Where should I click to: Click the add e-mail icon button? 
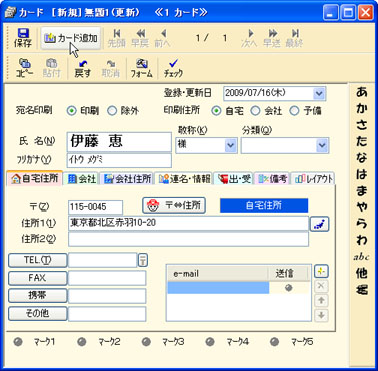[x=321, y=271]
